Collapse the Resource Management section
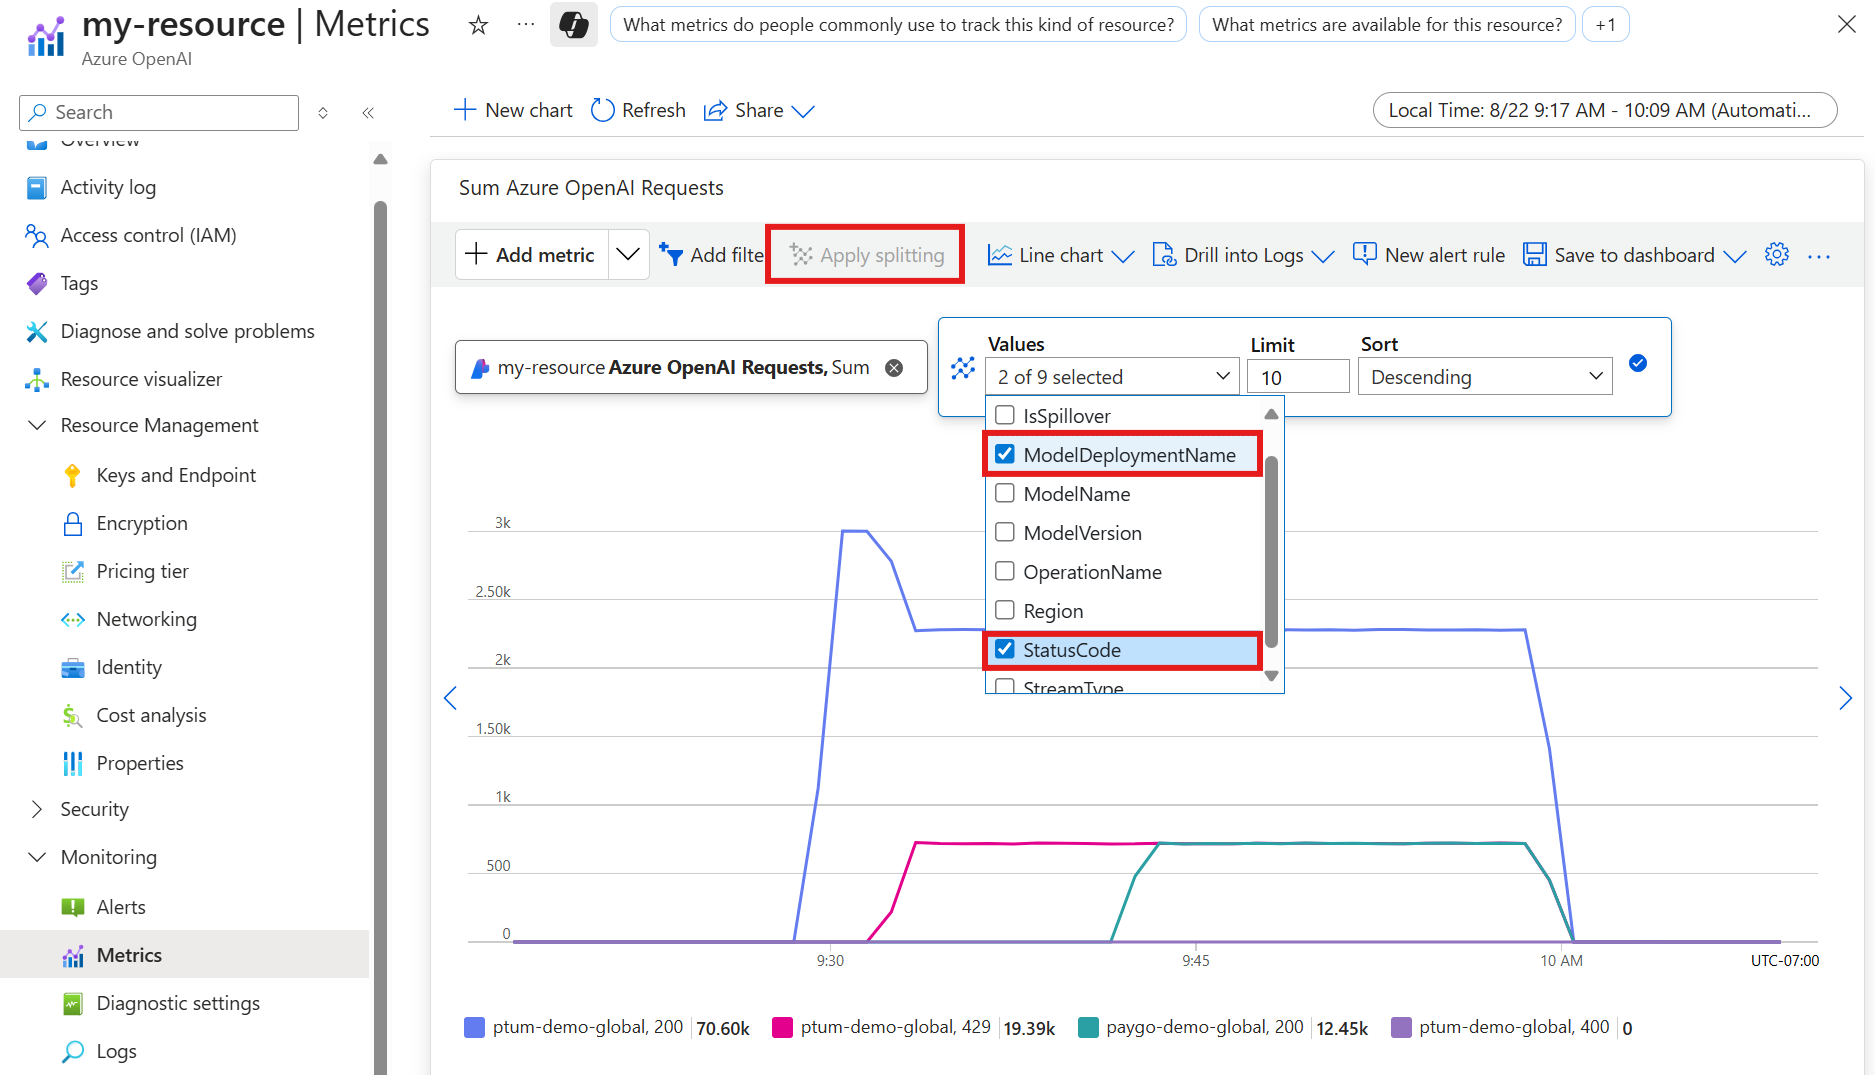 (x=37, y=425)
